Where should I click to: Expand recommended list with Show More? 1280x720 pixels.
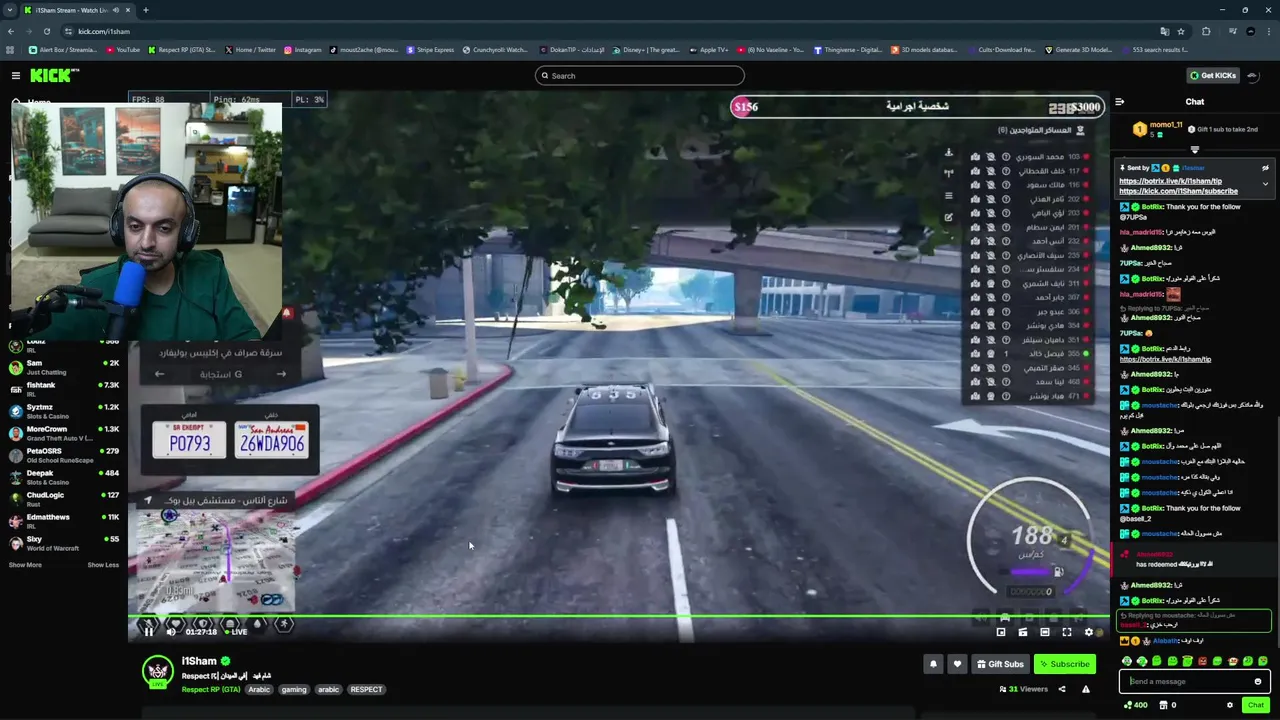point(25,565)
